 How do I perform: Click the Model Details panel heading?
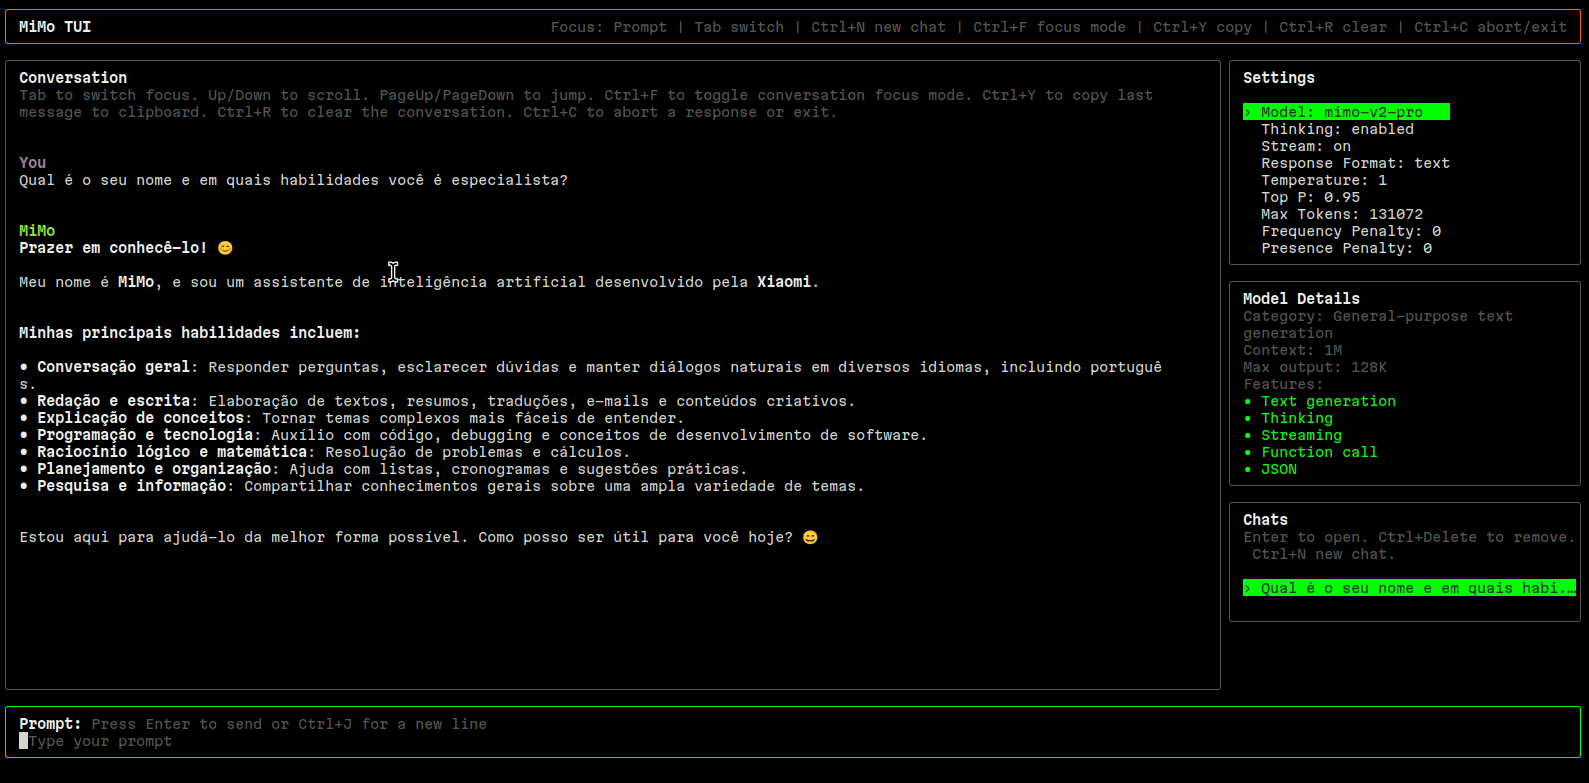[1301, 299]
